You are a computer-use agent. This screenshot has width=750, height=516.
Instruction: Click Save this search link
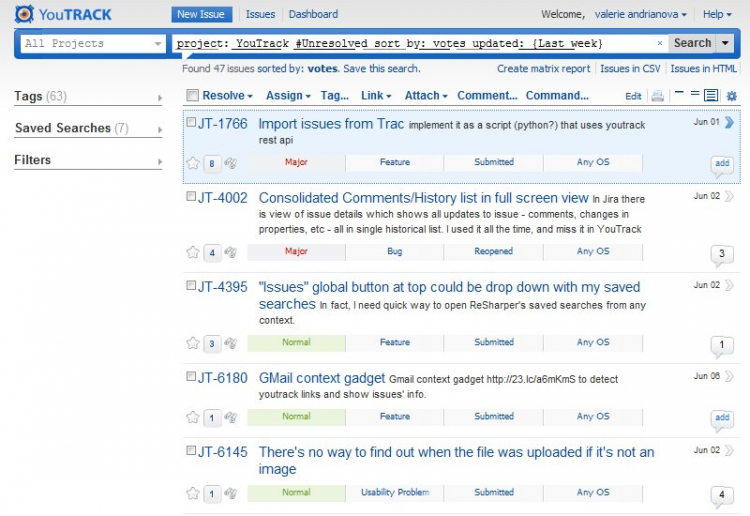pos(382,69)
